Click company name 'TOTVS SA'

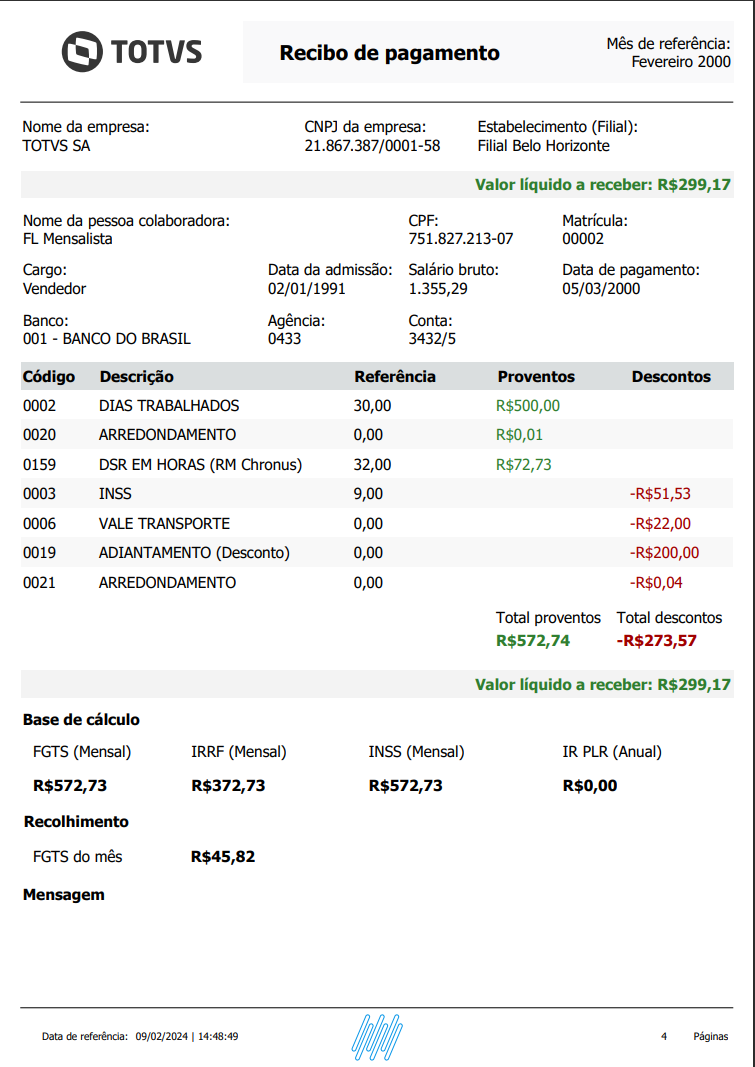(x=56, y=146)
